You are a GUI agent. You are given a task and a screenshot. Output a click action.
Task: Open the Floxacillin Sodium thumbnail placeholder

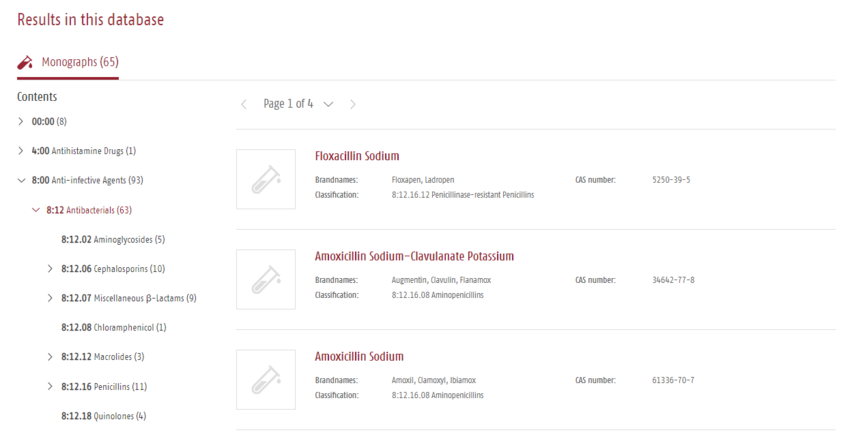tap(266, 179)
